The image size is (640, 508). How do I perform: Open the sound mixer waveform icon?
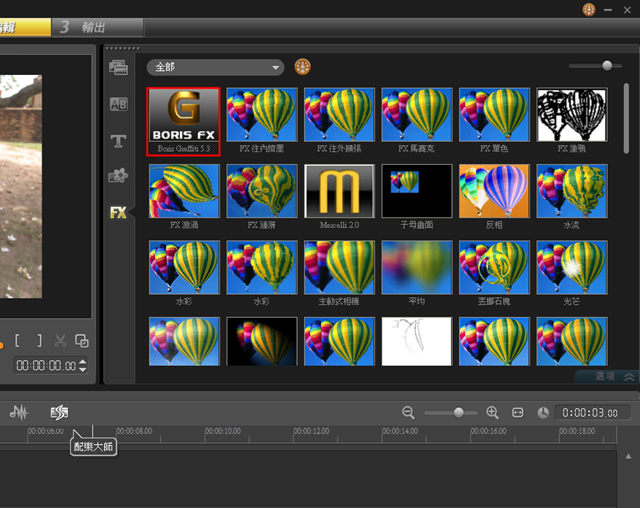coord(19,413)
